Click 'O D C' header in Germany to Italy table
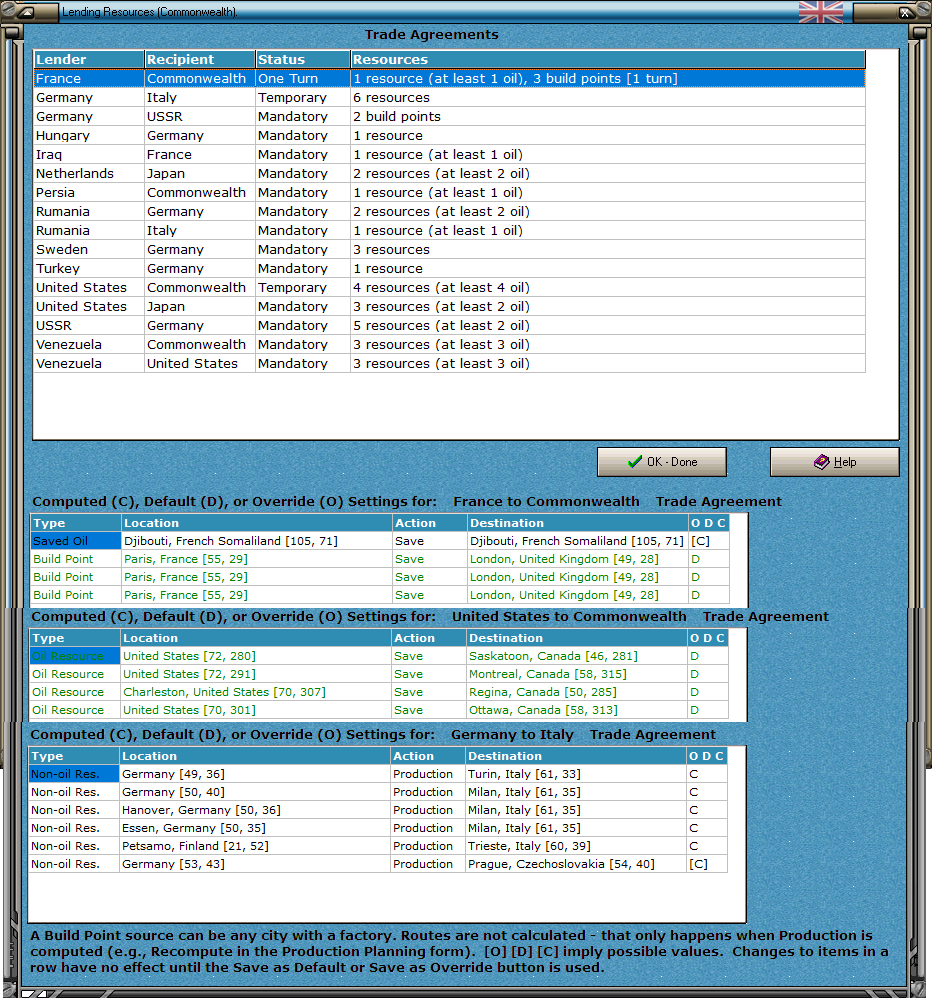 click(x=707, y=756)
